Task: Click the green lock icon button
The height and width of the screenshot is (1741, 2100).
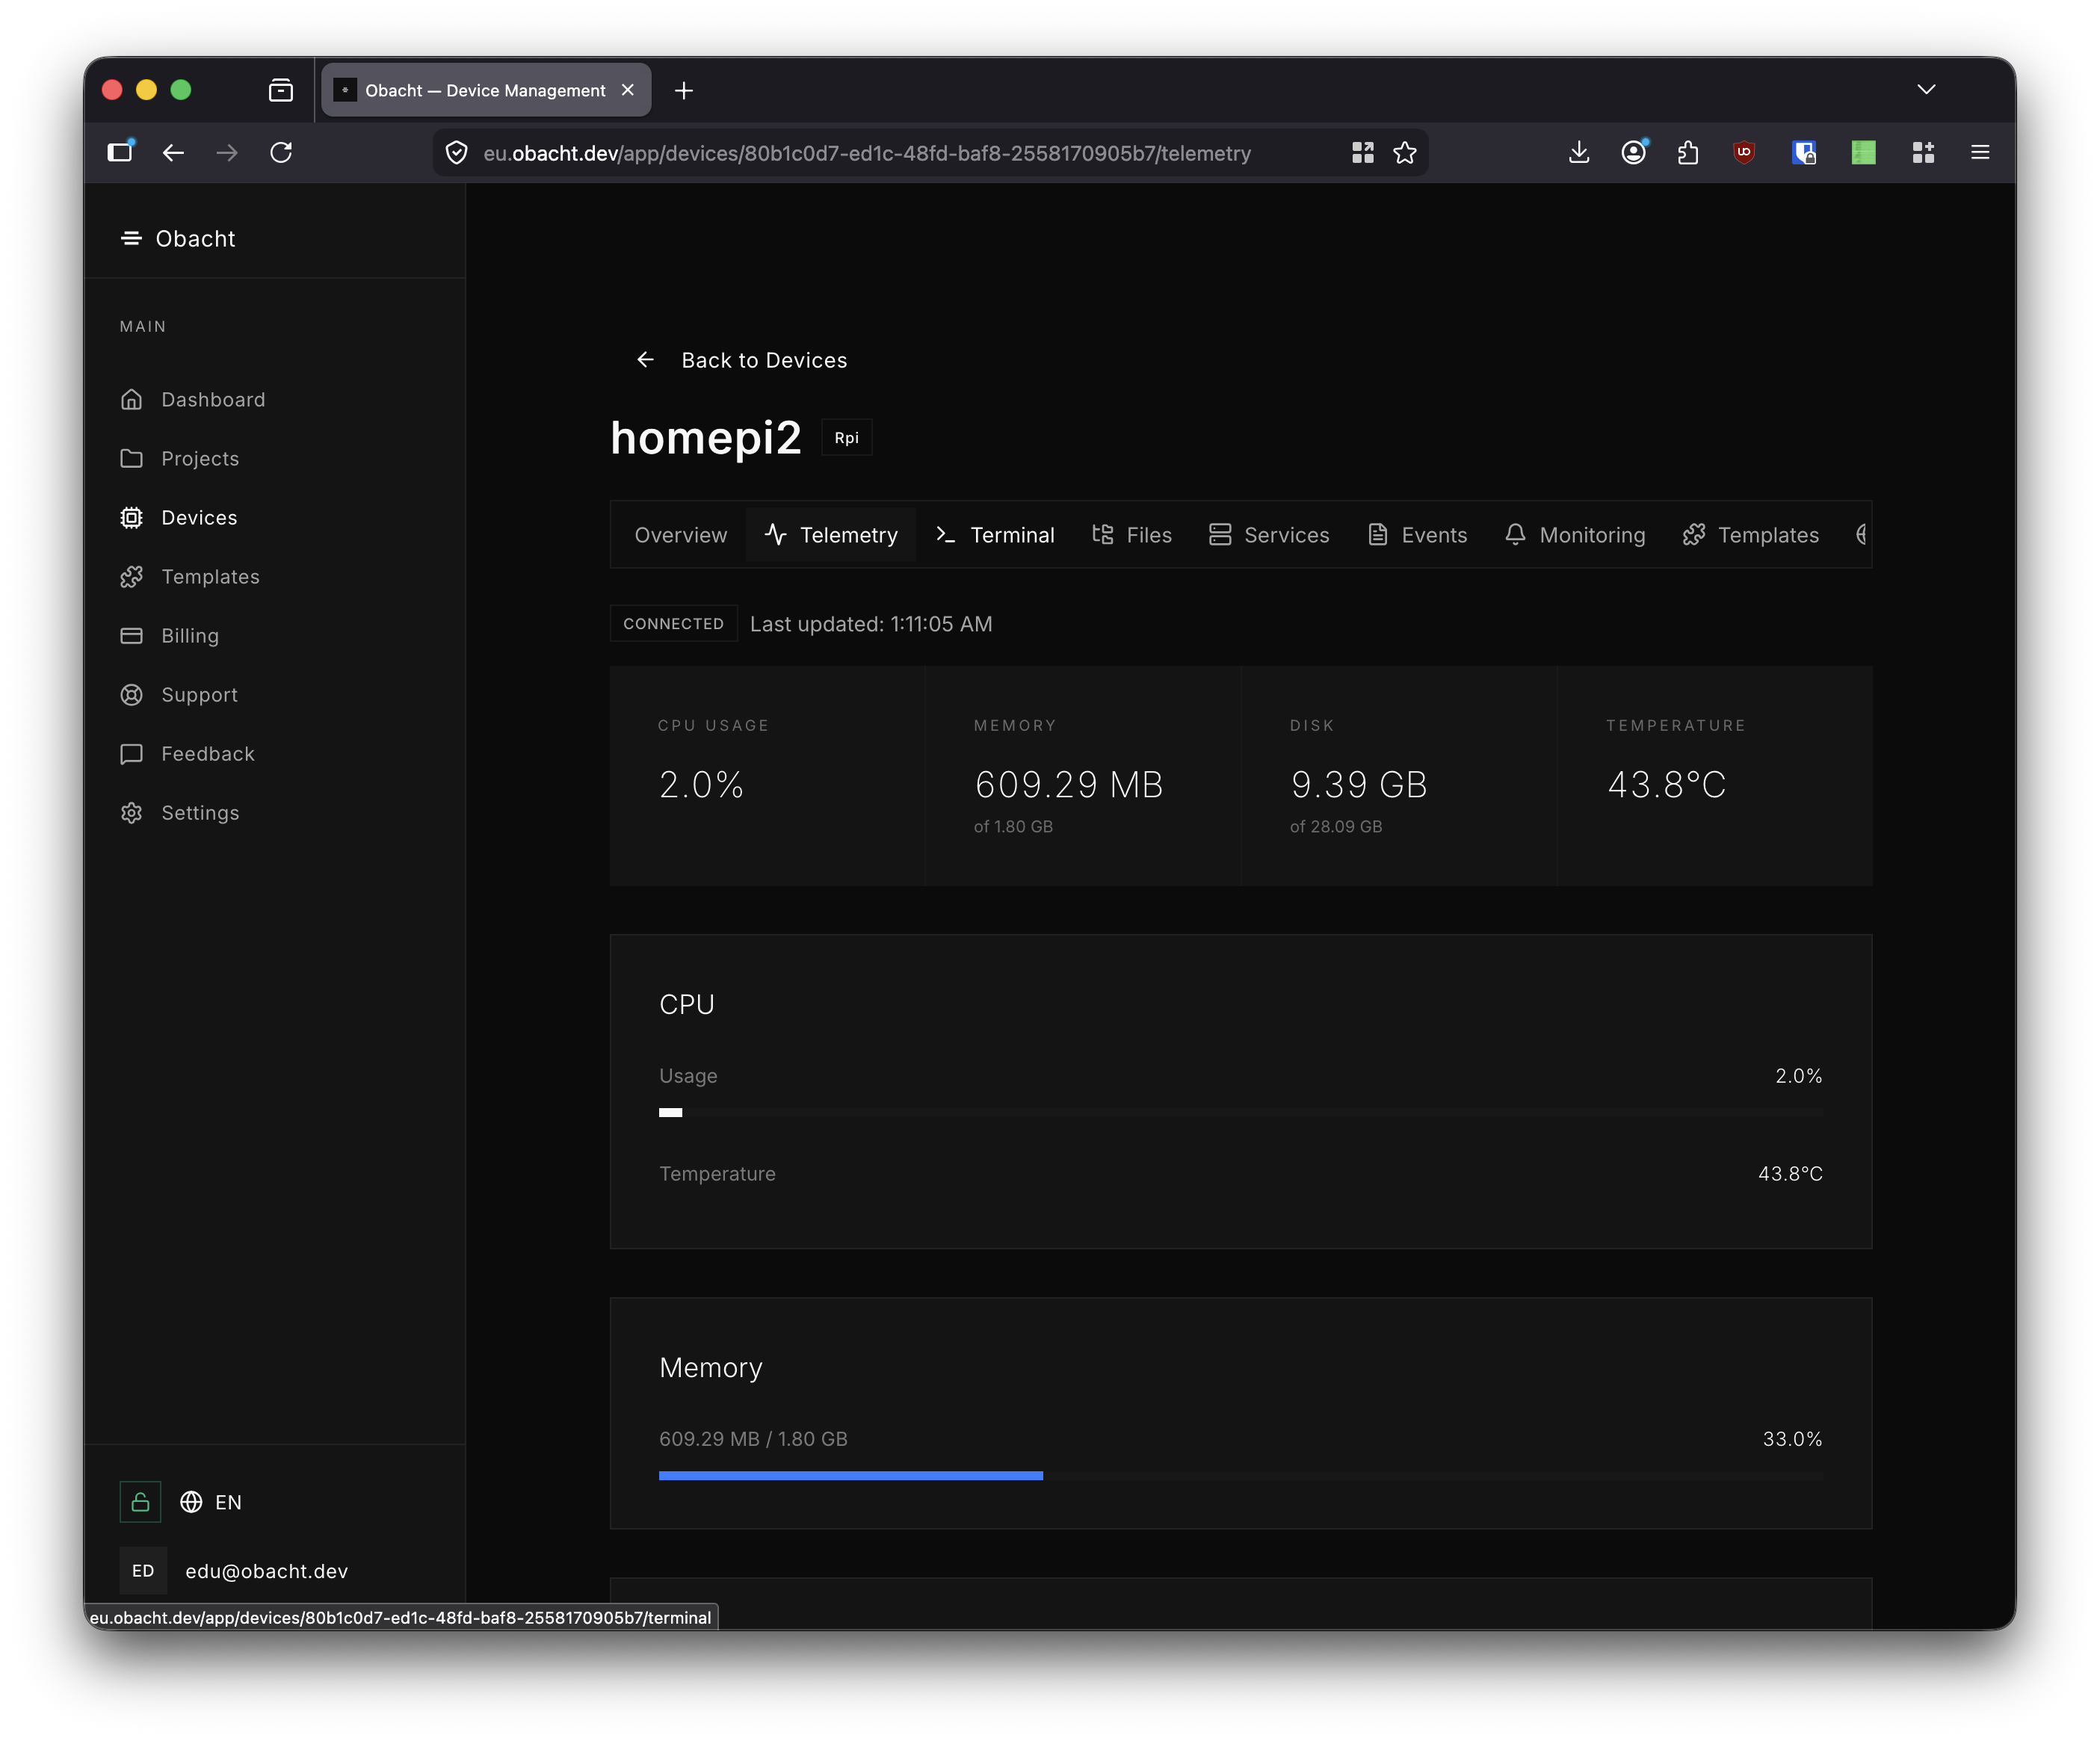Action: 140,1501
